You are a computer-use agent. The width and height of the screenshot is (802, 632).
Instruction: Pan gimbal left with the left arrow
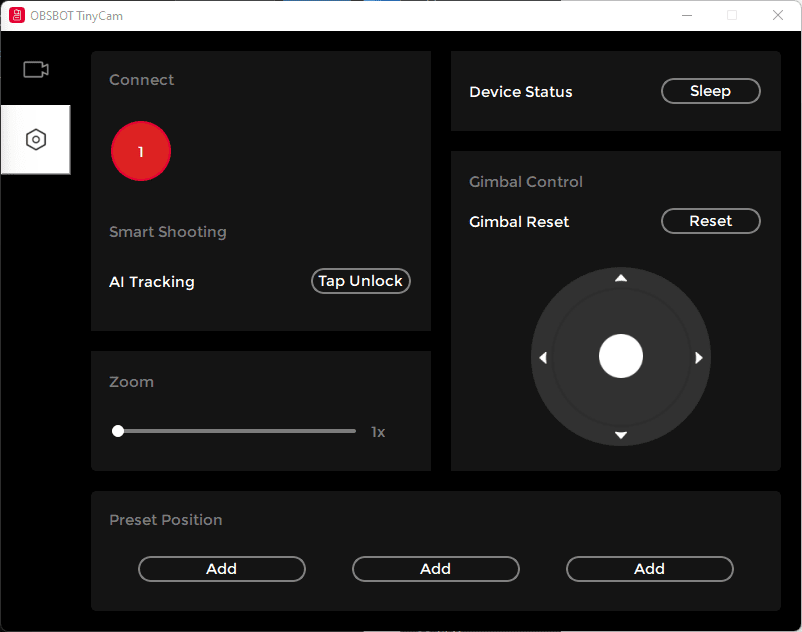pos(543,358)
